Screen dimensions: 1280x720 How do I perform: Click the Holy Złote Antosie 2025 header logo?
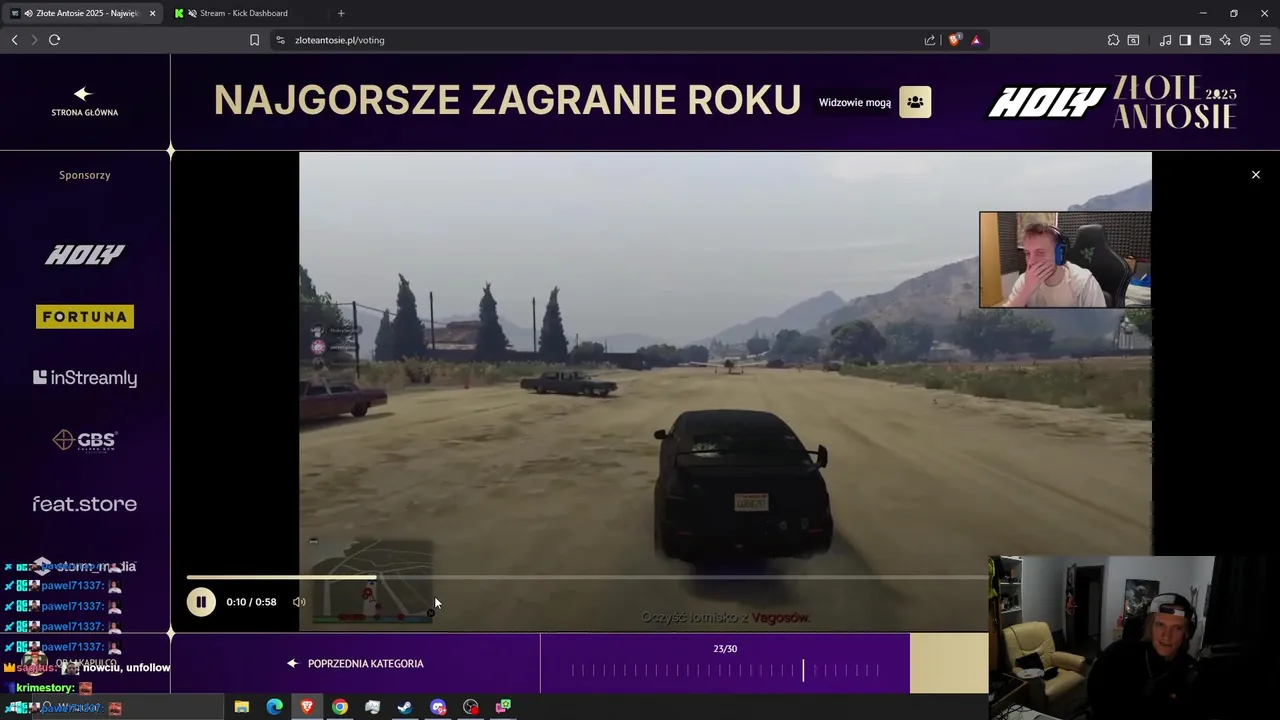tap(1112, 102)
